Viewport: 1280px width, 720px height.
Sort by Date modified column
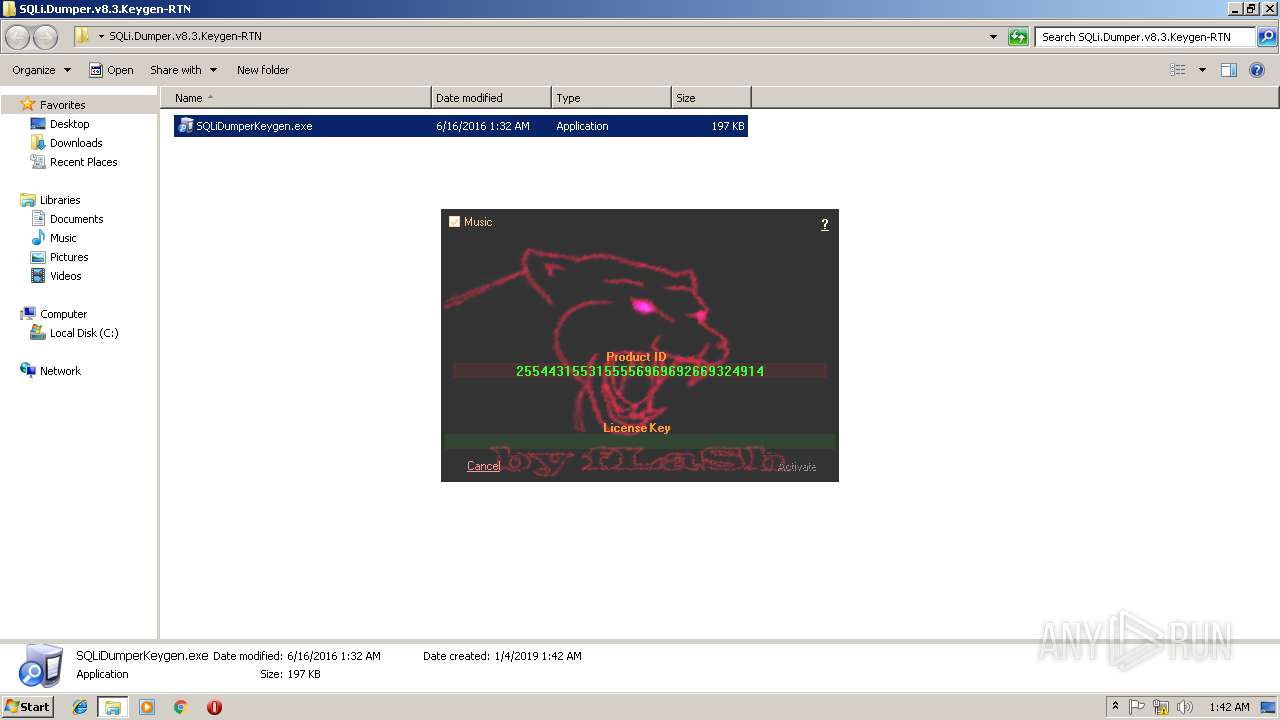click(491, 98)
